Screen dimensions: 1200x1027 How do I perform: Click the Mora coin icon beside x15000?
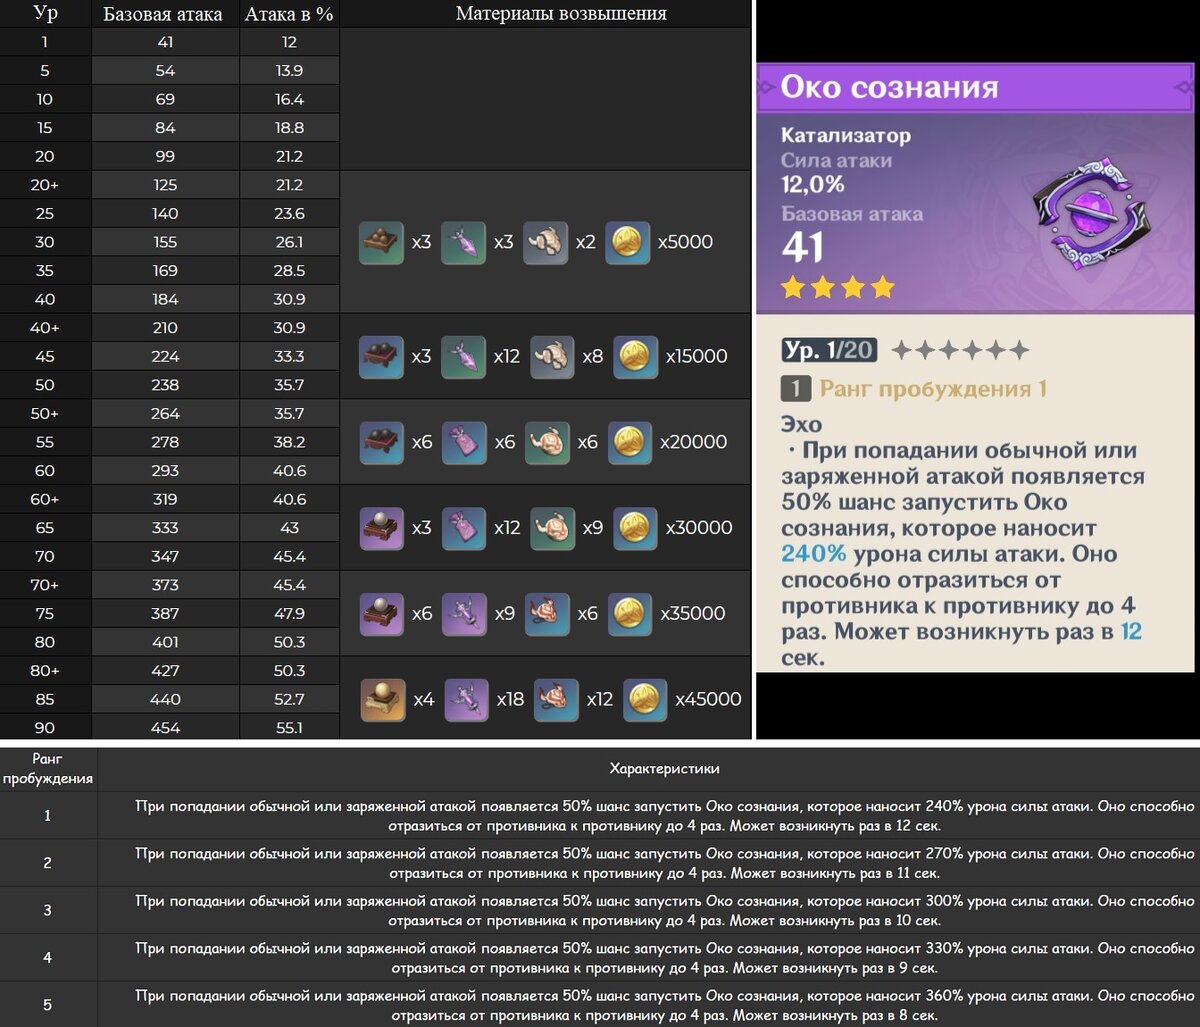click(x=635, y=357)
